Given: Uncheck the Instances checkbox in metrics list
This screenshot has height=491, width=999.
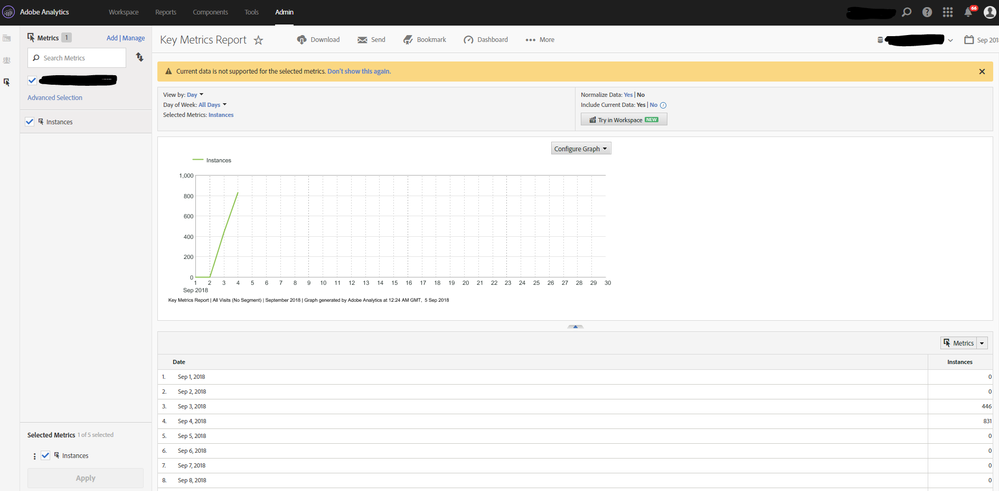Looking at the screenshot, I should click(x=30, y=122).
